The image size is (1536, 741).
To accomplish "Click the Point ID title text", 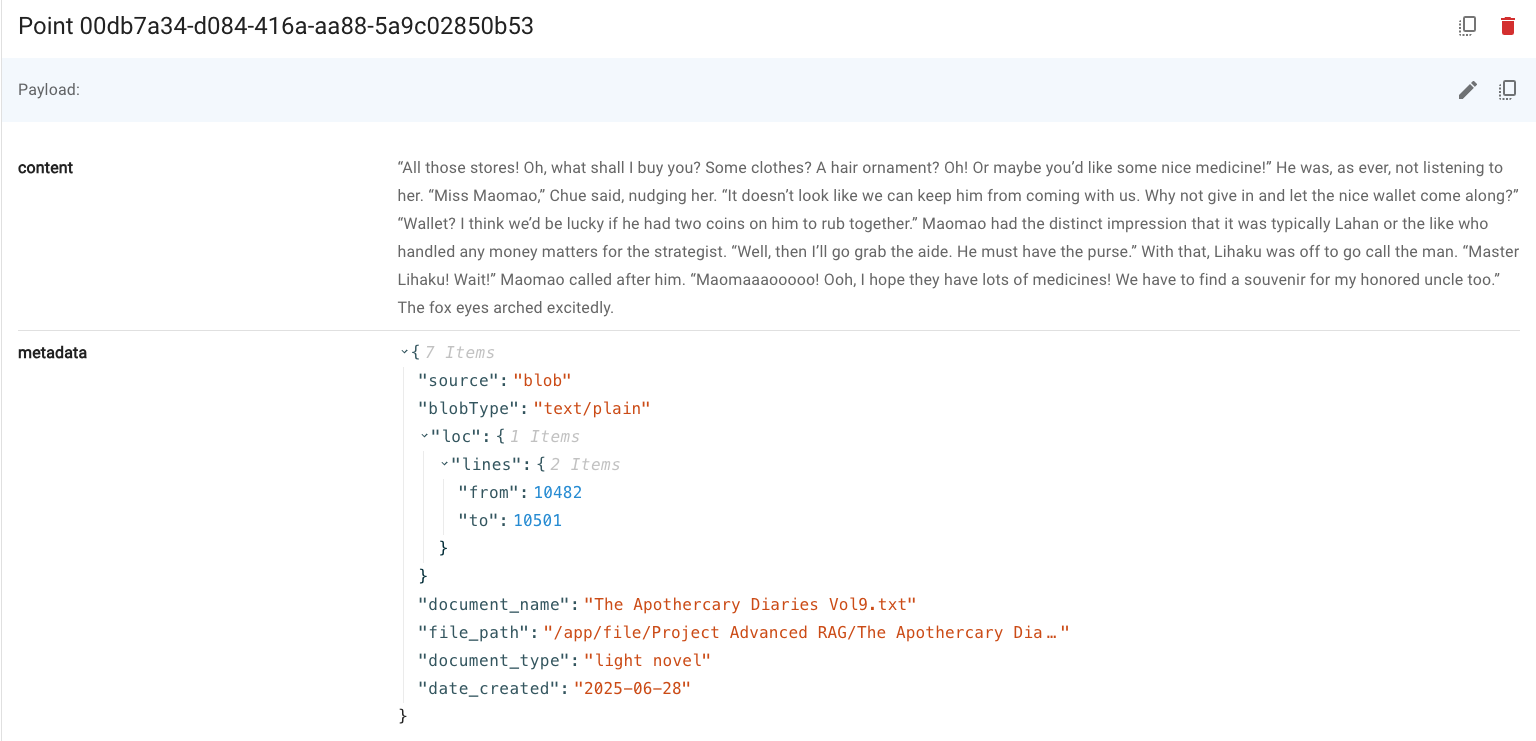I will (276, 27).
